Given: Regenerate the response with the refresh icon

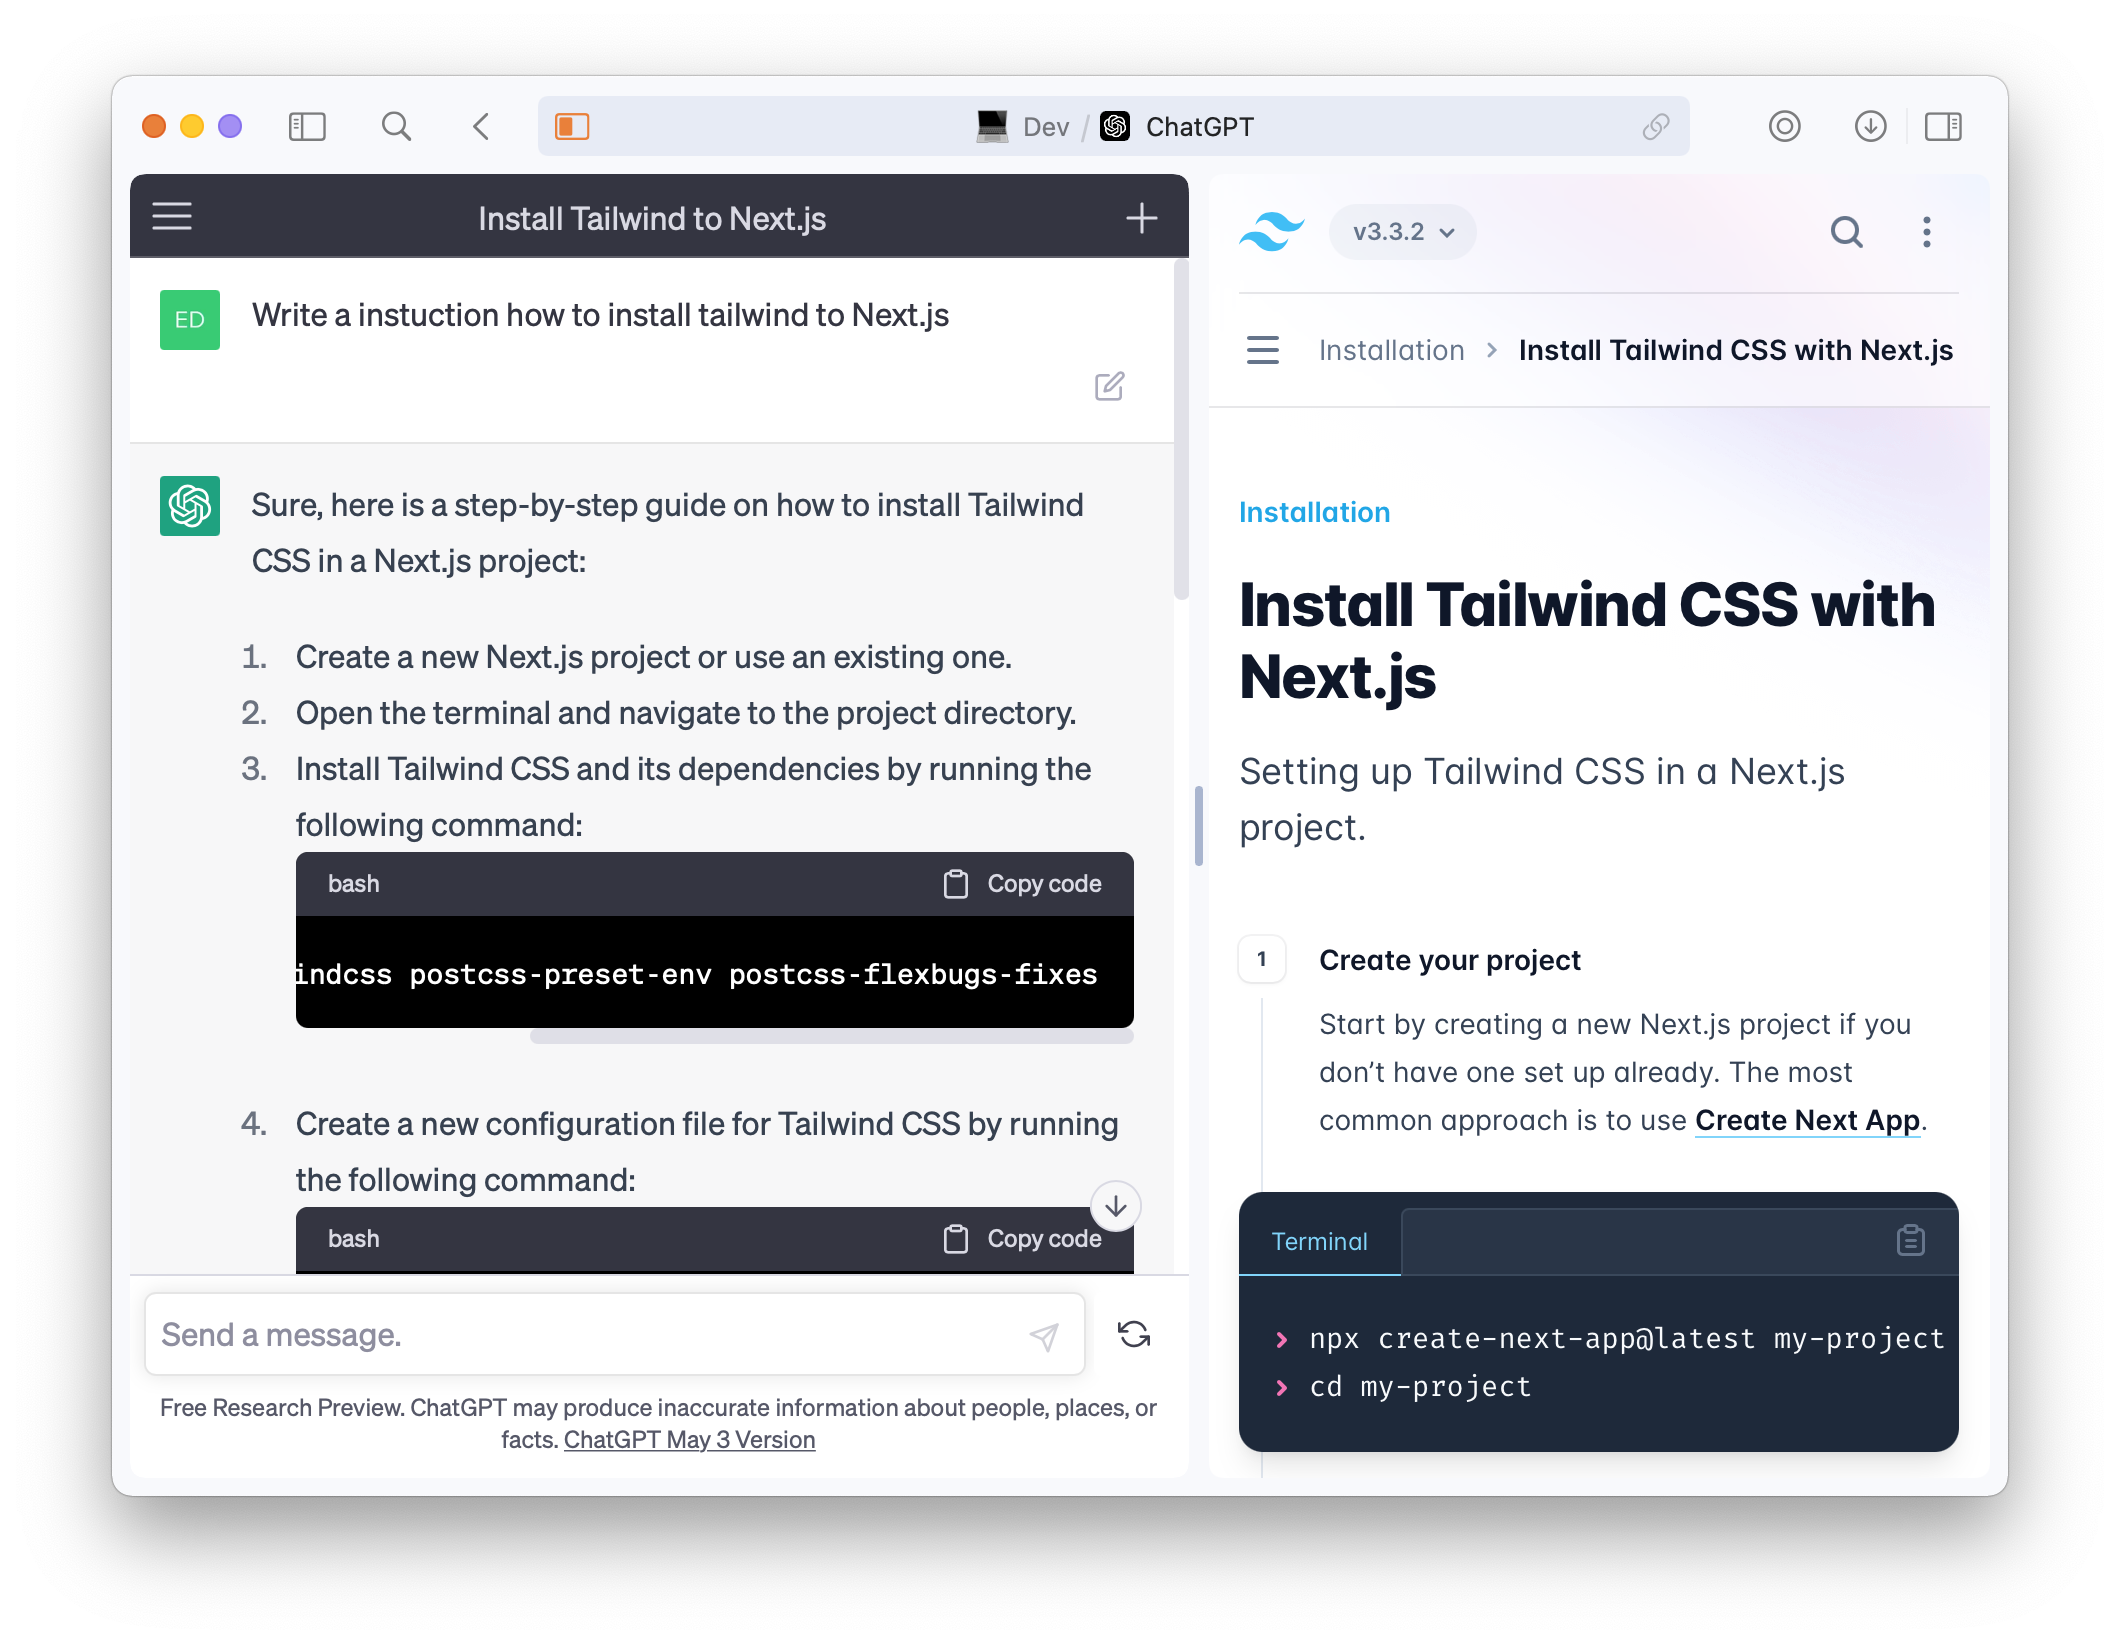Looking at the screenshot, I should coord(1134,1335).
